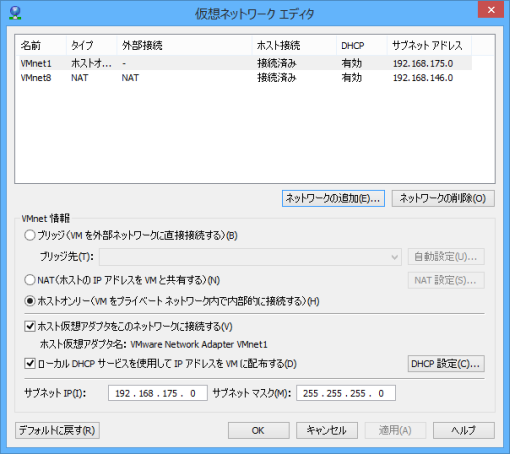Click the 適用(A) button
Viewport: 510px width, 454px height.
pyautogui.click(x=395, y=430)
